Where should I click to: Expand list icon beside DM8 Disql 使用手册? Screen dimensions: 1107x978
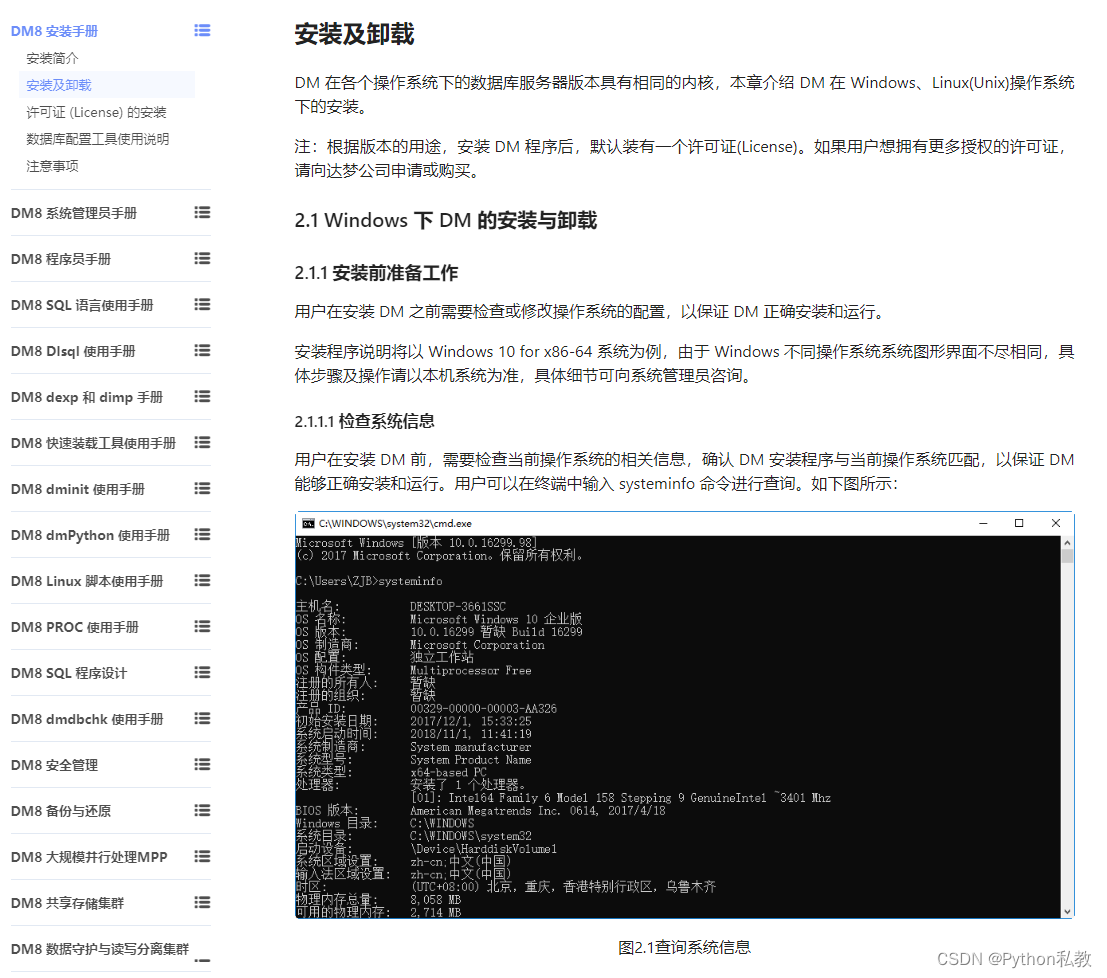click(203, 350)
